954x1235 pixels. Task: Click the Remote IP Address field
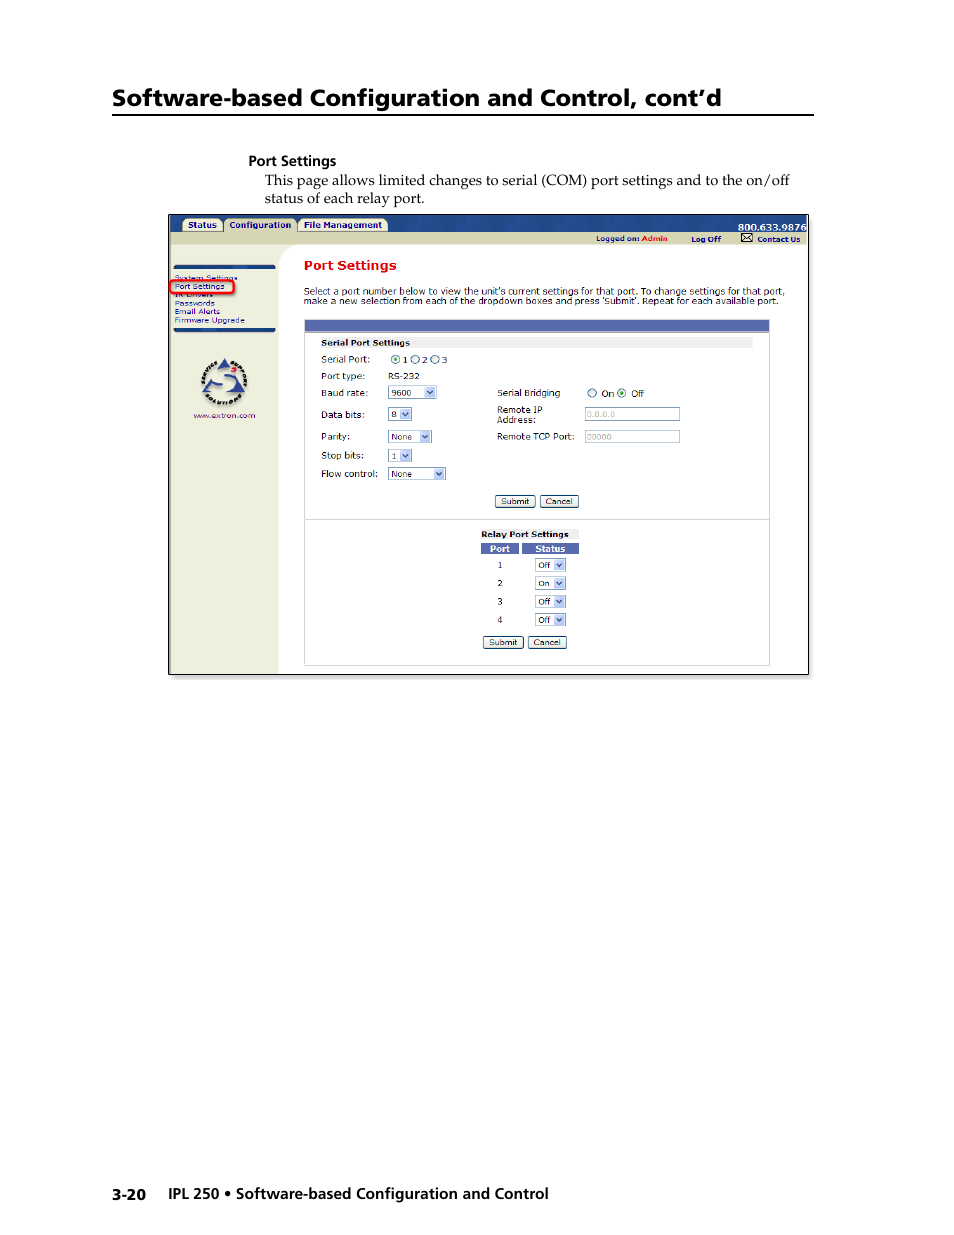coord(632,414)
